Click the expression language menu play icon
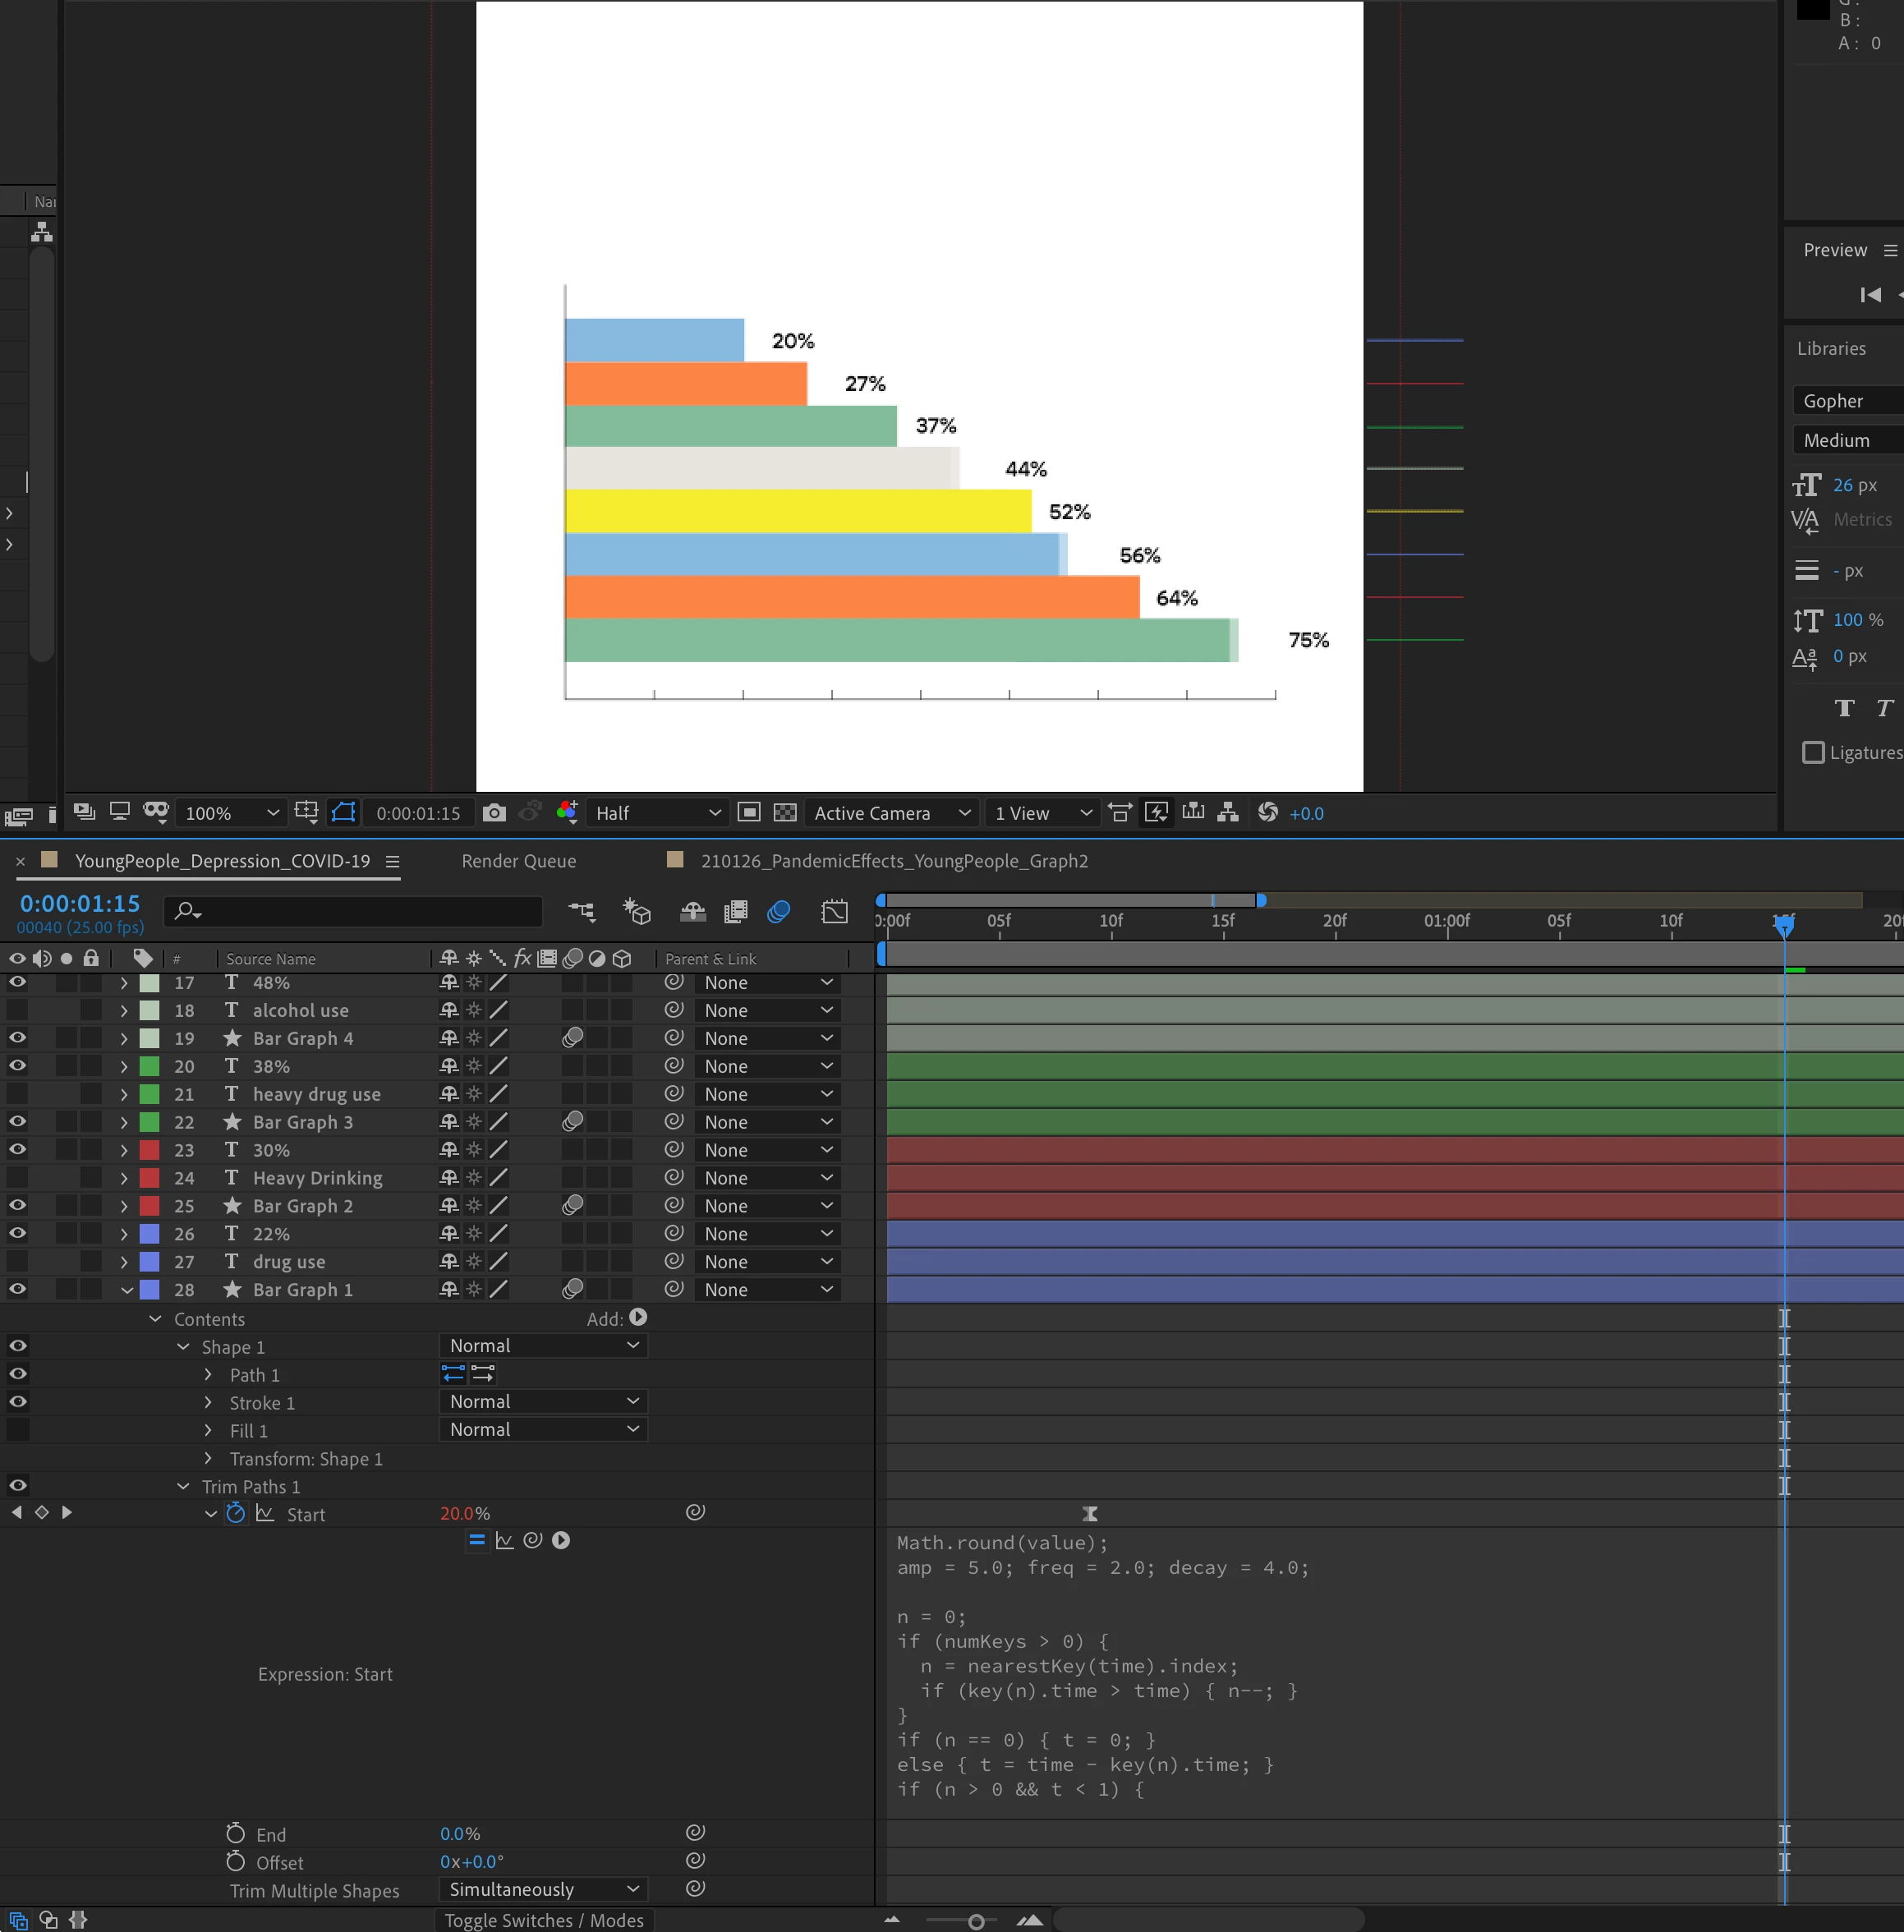This screenshot has height=1932, width=1904. pos(561,1540)
